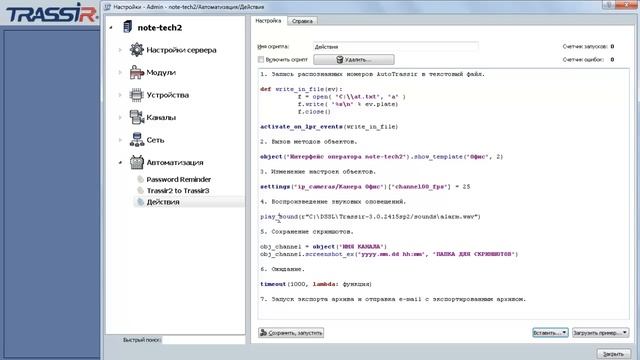640x360 pixels.
Task: Switch to the Справка tab
Action: coord(302,21)
